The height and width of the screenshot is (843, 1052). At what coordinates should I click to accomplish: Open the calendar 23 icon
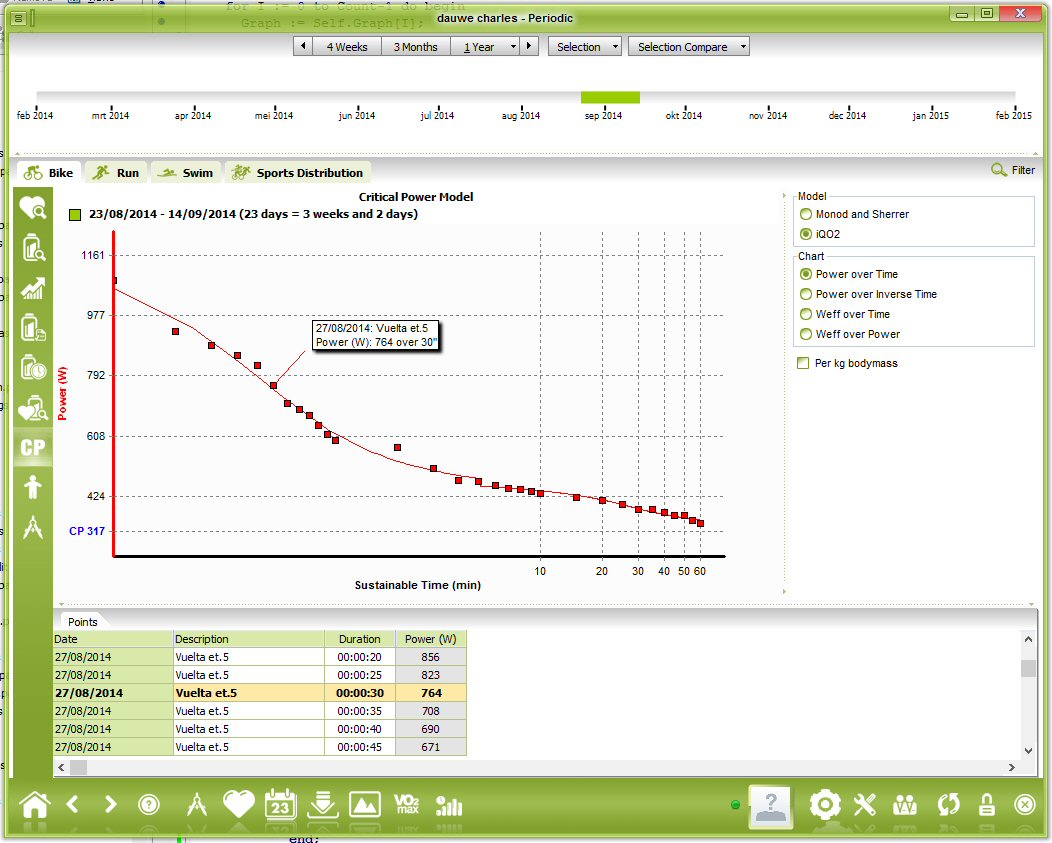[x=280, y=804]
